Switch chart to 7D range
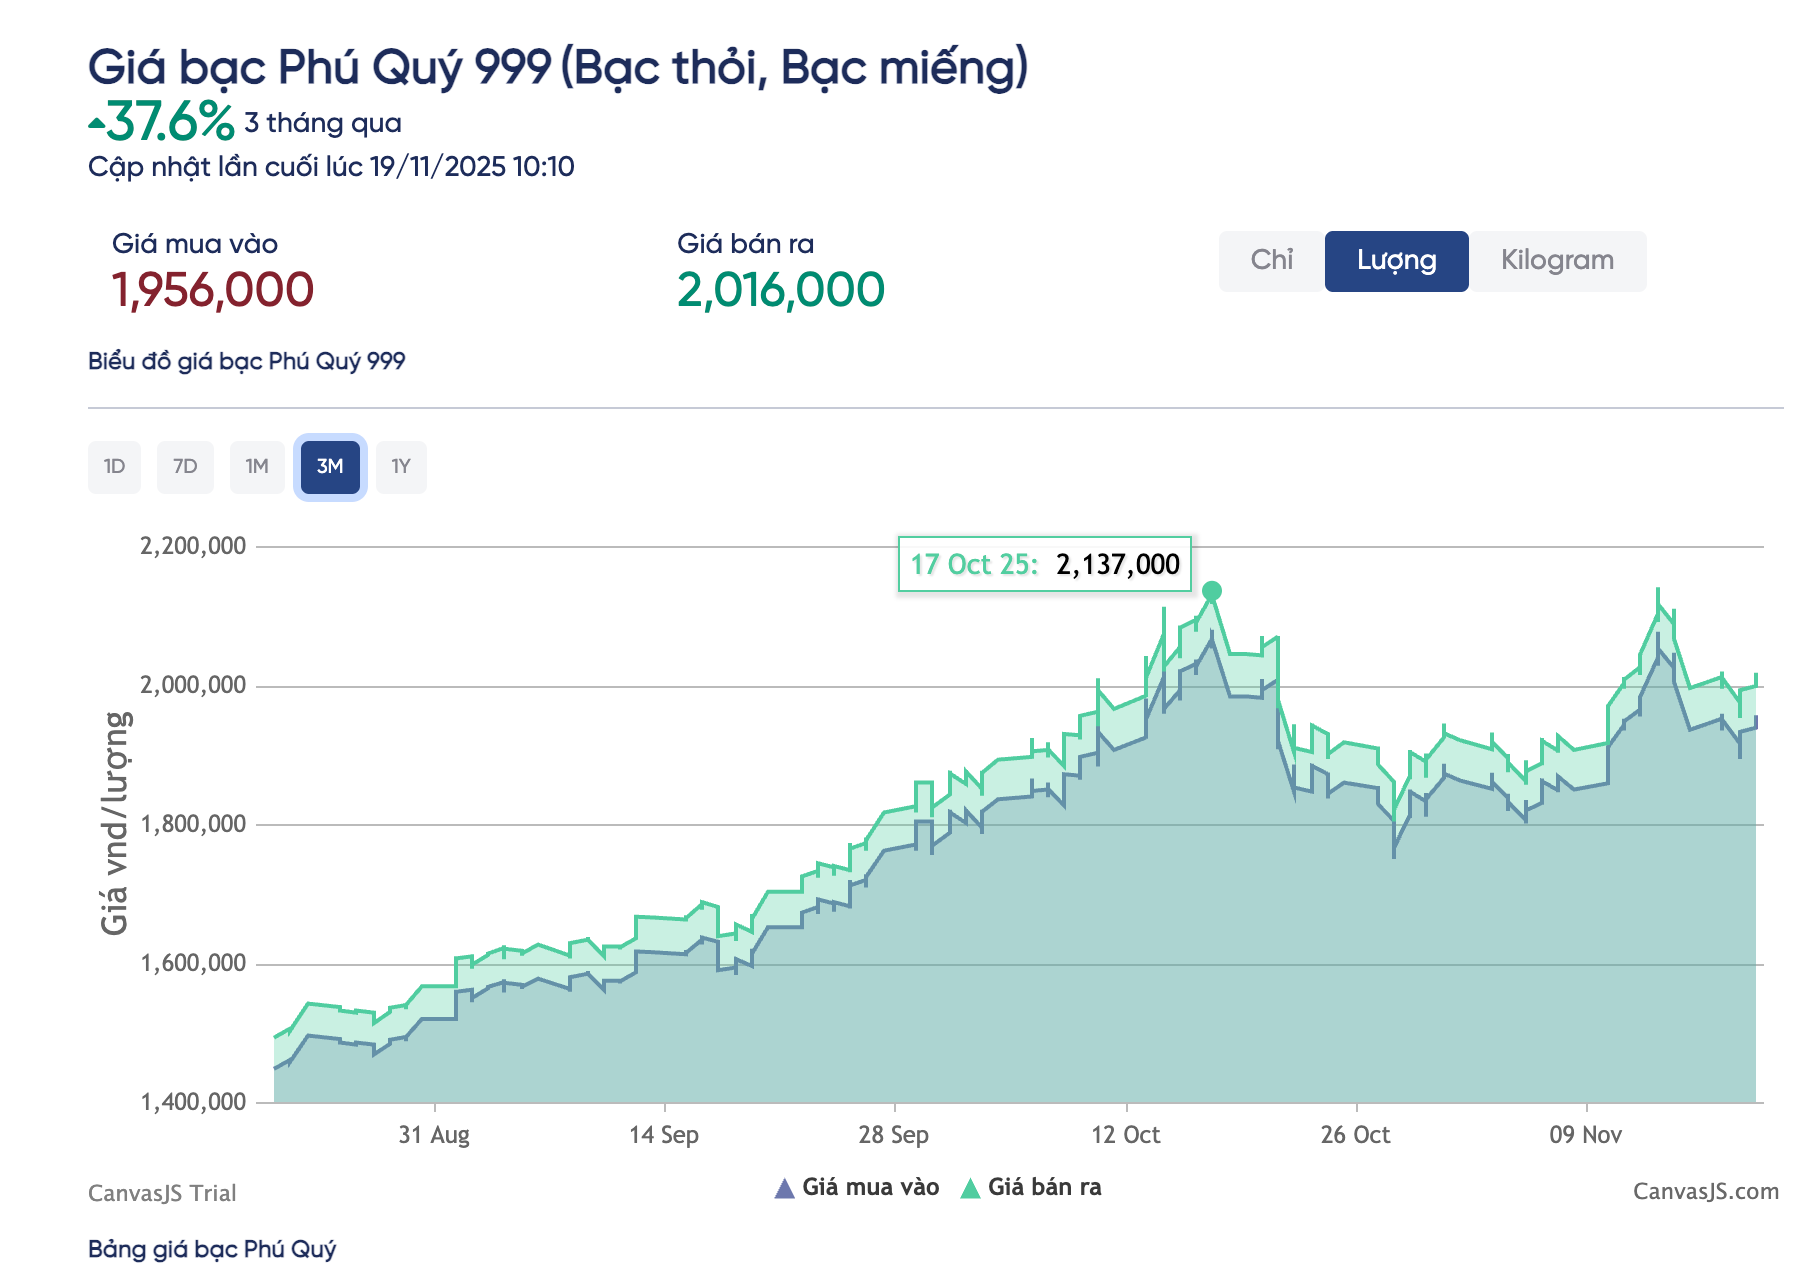Viewport: 1820px width, 1278px height. pyautogui.click(x=185, y=467)
